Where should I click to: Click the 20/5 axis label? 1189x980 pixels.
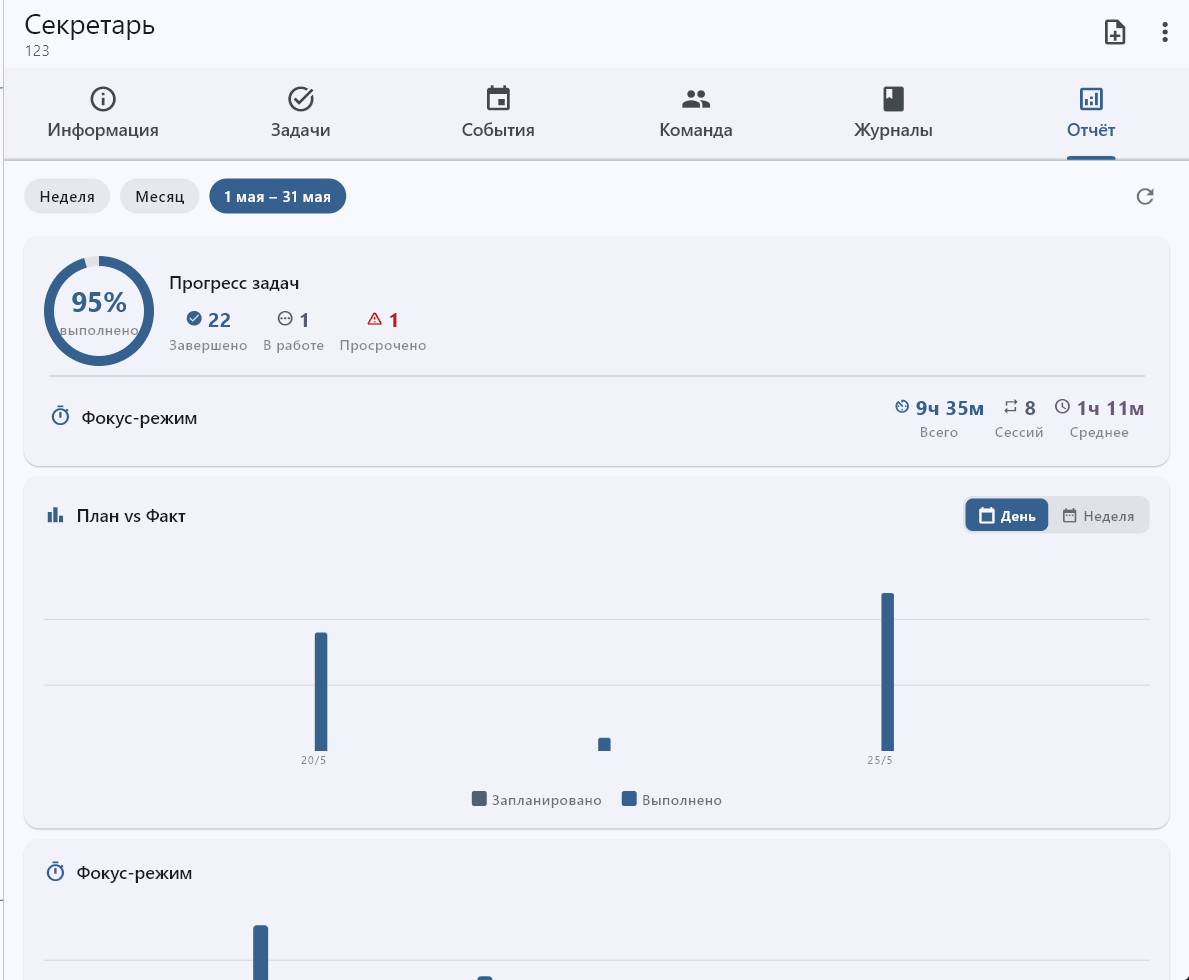(313, 760)
